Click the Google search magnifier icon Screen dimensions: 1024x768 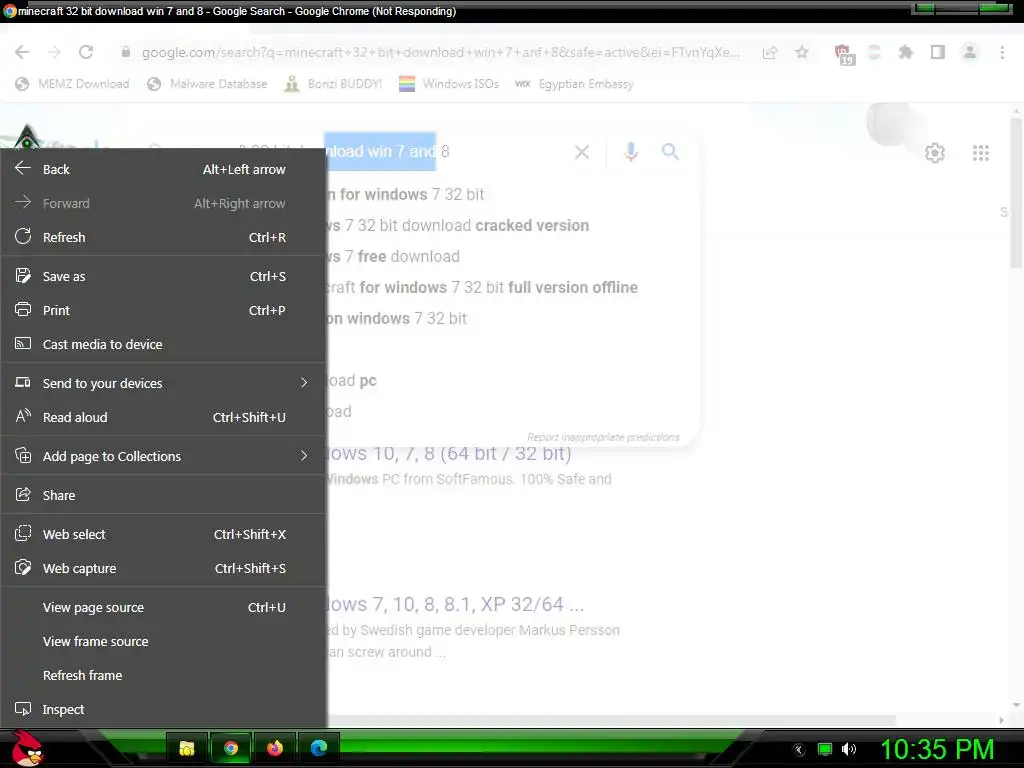[x=671, y=152]
